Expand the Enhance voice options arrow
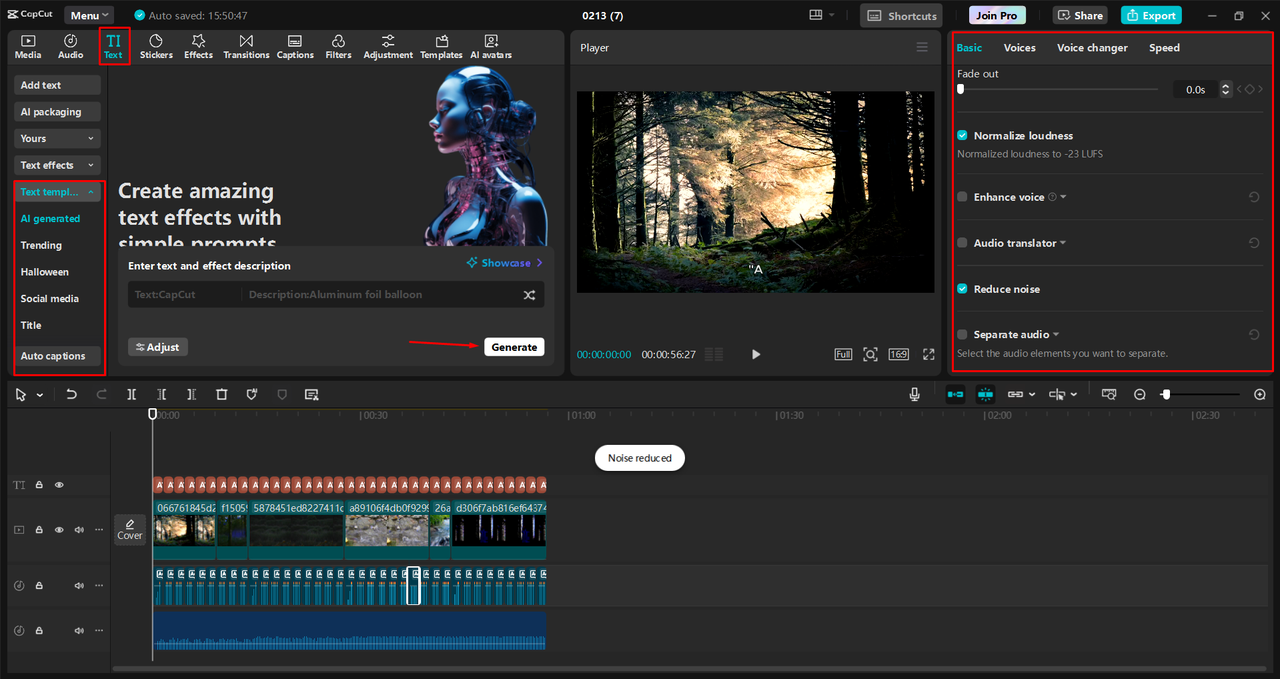The width and height of the screenshot is (1280, 679). (1063, 197)
